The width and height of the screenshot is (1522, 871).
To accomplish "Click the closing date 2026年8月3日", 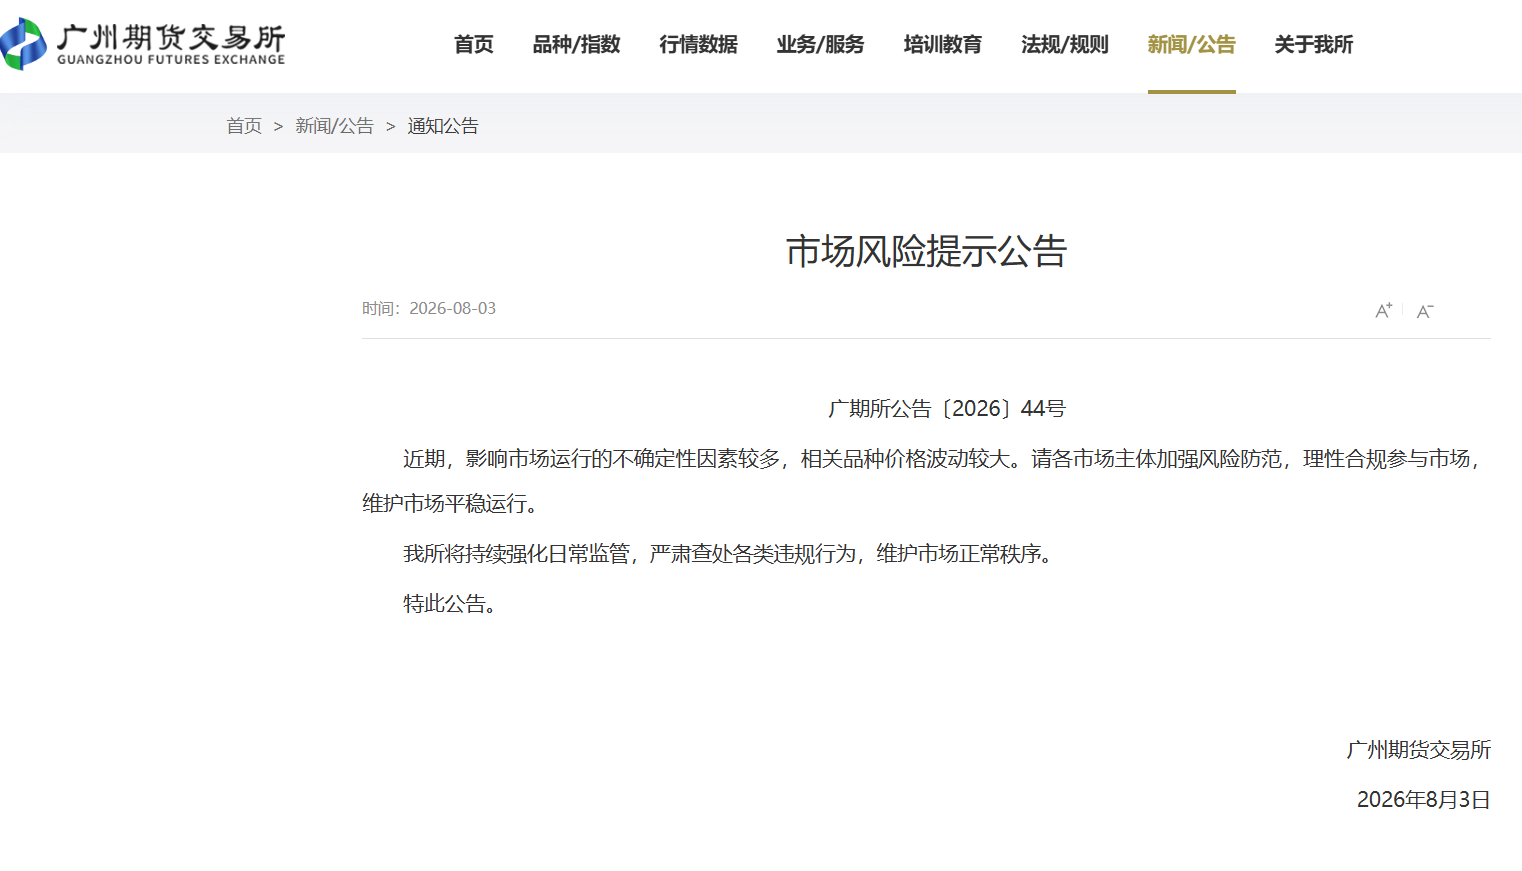I will (x=1423, y=799).
